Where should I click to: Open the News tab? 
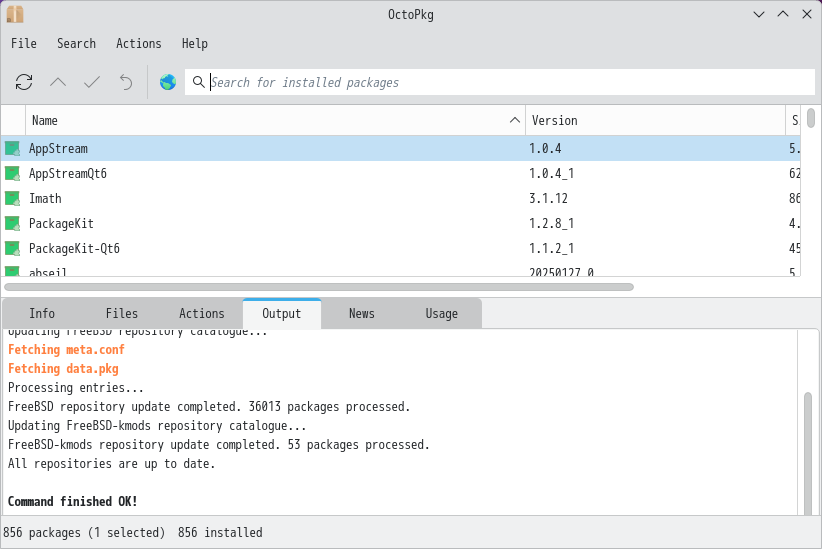tap(362, 313)
